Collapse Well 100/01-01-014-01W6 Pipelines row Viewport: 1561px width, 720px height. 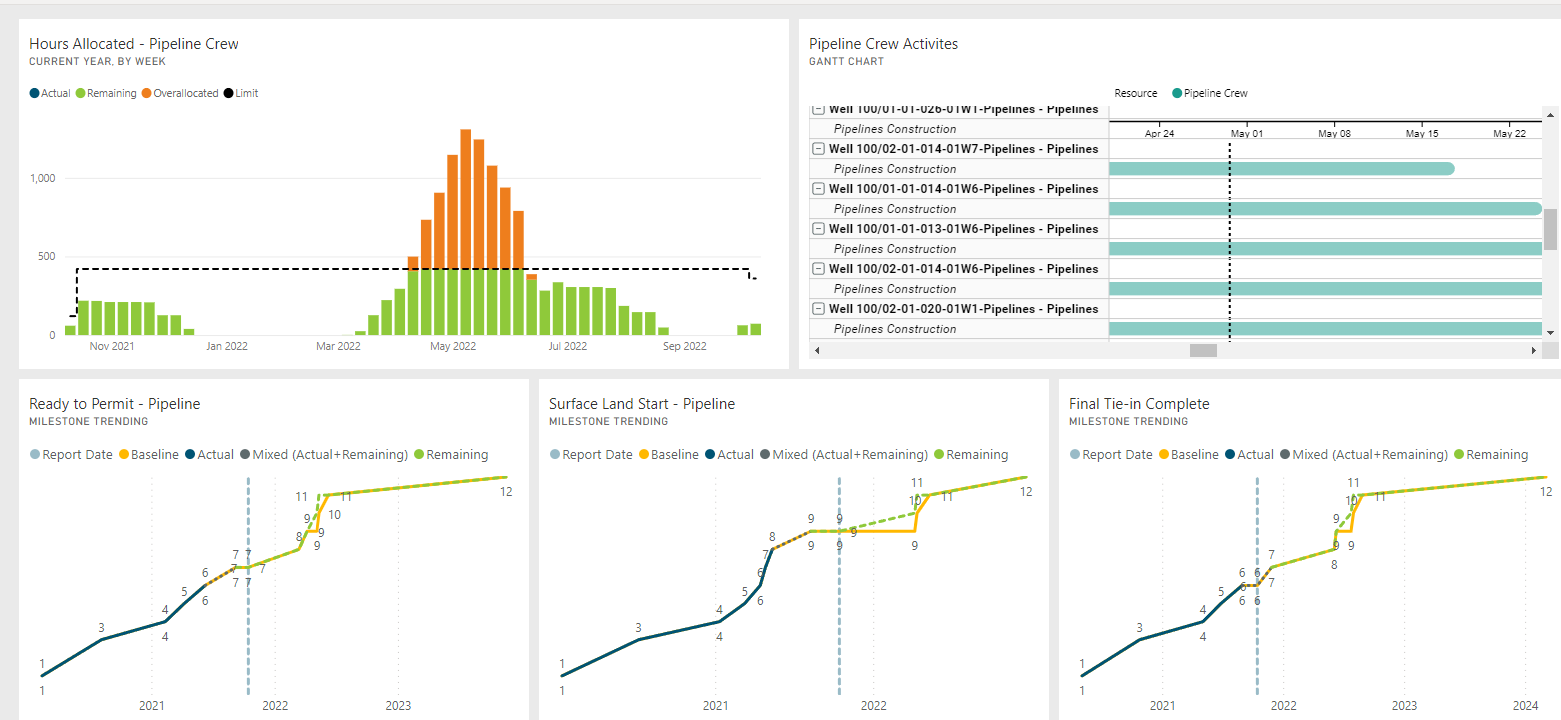coord(818,189)
